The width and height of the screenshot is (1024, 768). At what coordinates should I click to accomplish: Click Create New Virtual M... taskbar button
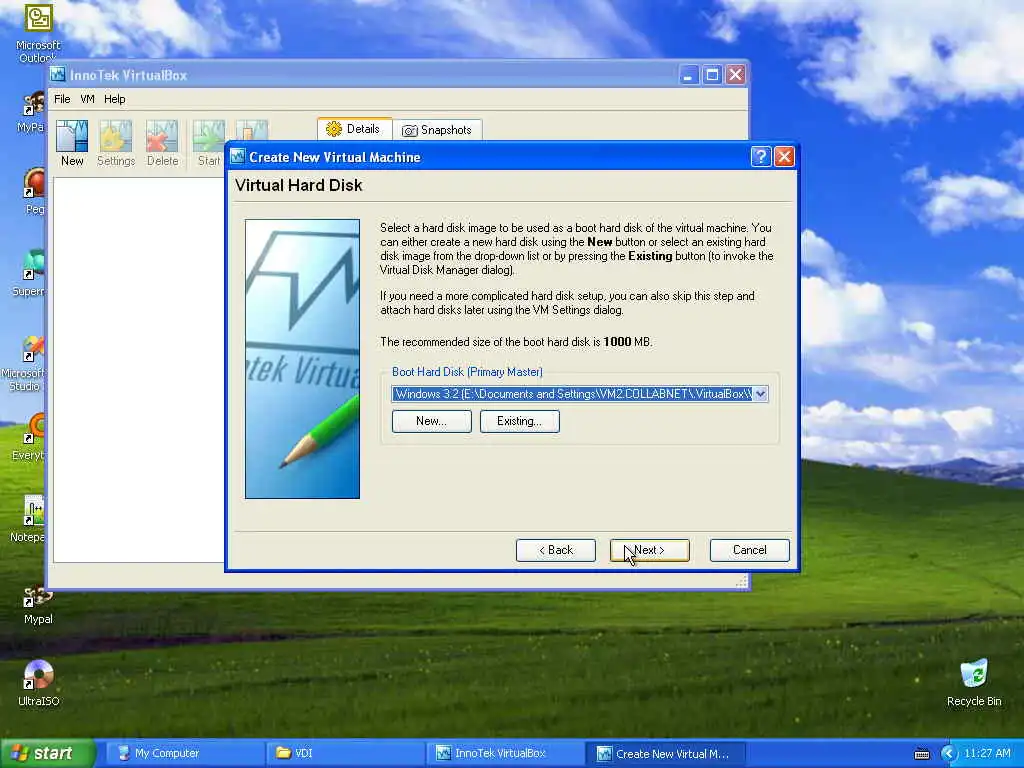pos(665,754)
